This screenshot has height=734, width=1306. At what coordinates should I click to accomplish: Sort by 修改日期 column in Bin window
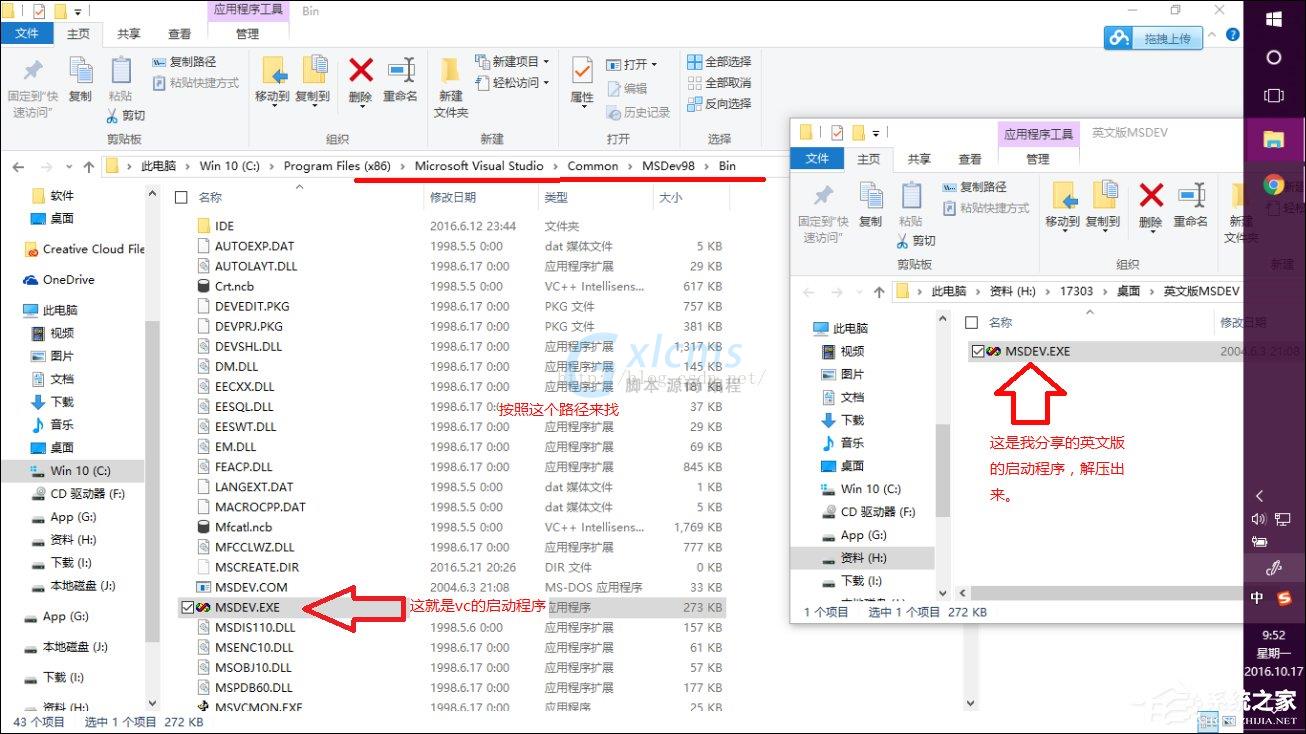click(x=453, y=198)
